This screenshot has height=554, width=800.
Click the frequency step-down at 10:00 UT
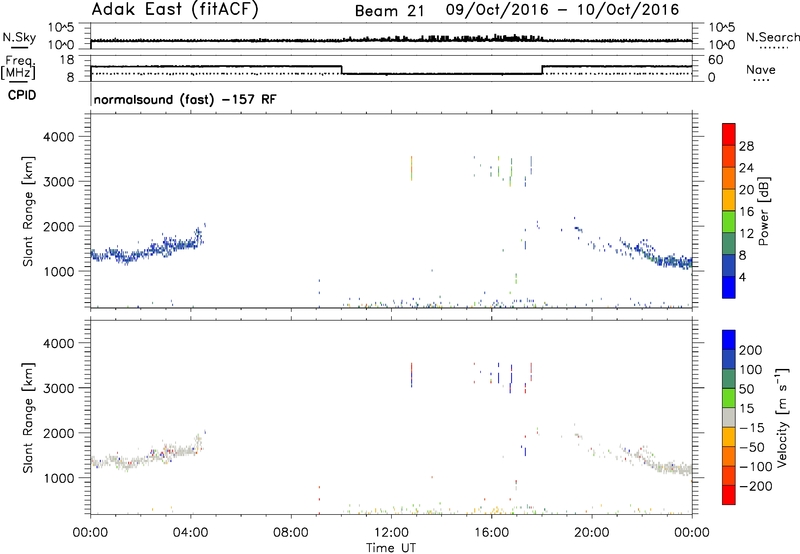click(x=341, y=70)
